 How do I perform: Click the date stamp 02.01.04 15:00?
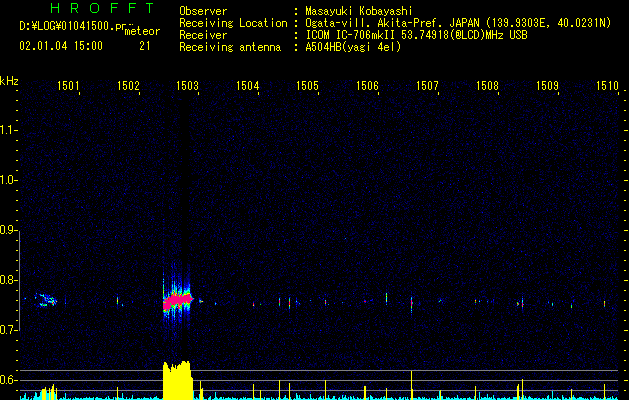(x=61, y=46)
